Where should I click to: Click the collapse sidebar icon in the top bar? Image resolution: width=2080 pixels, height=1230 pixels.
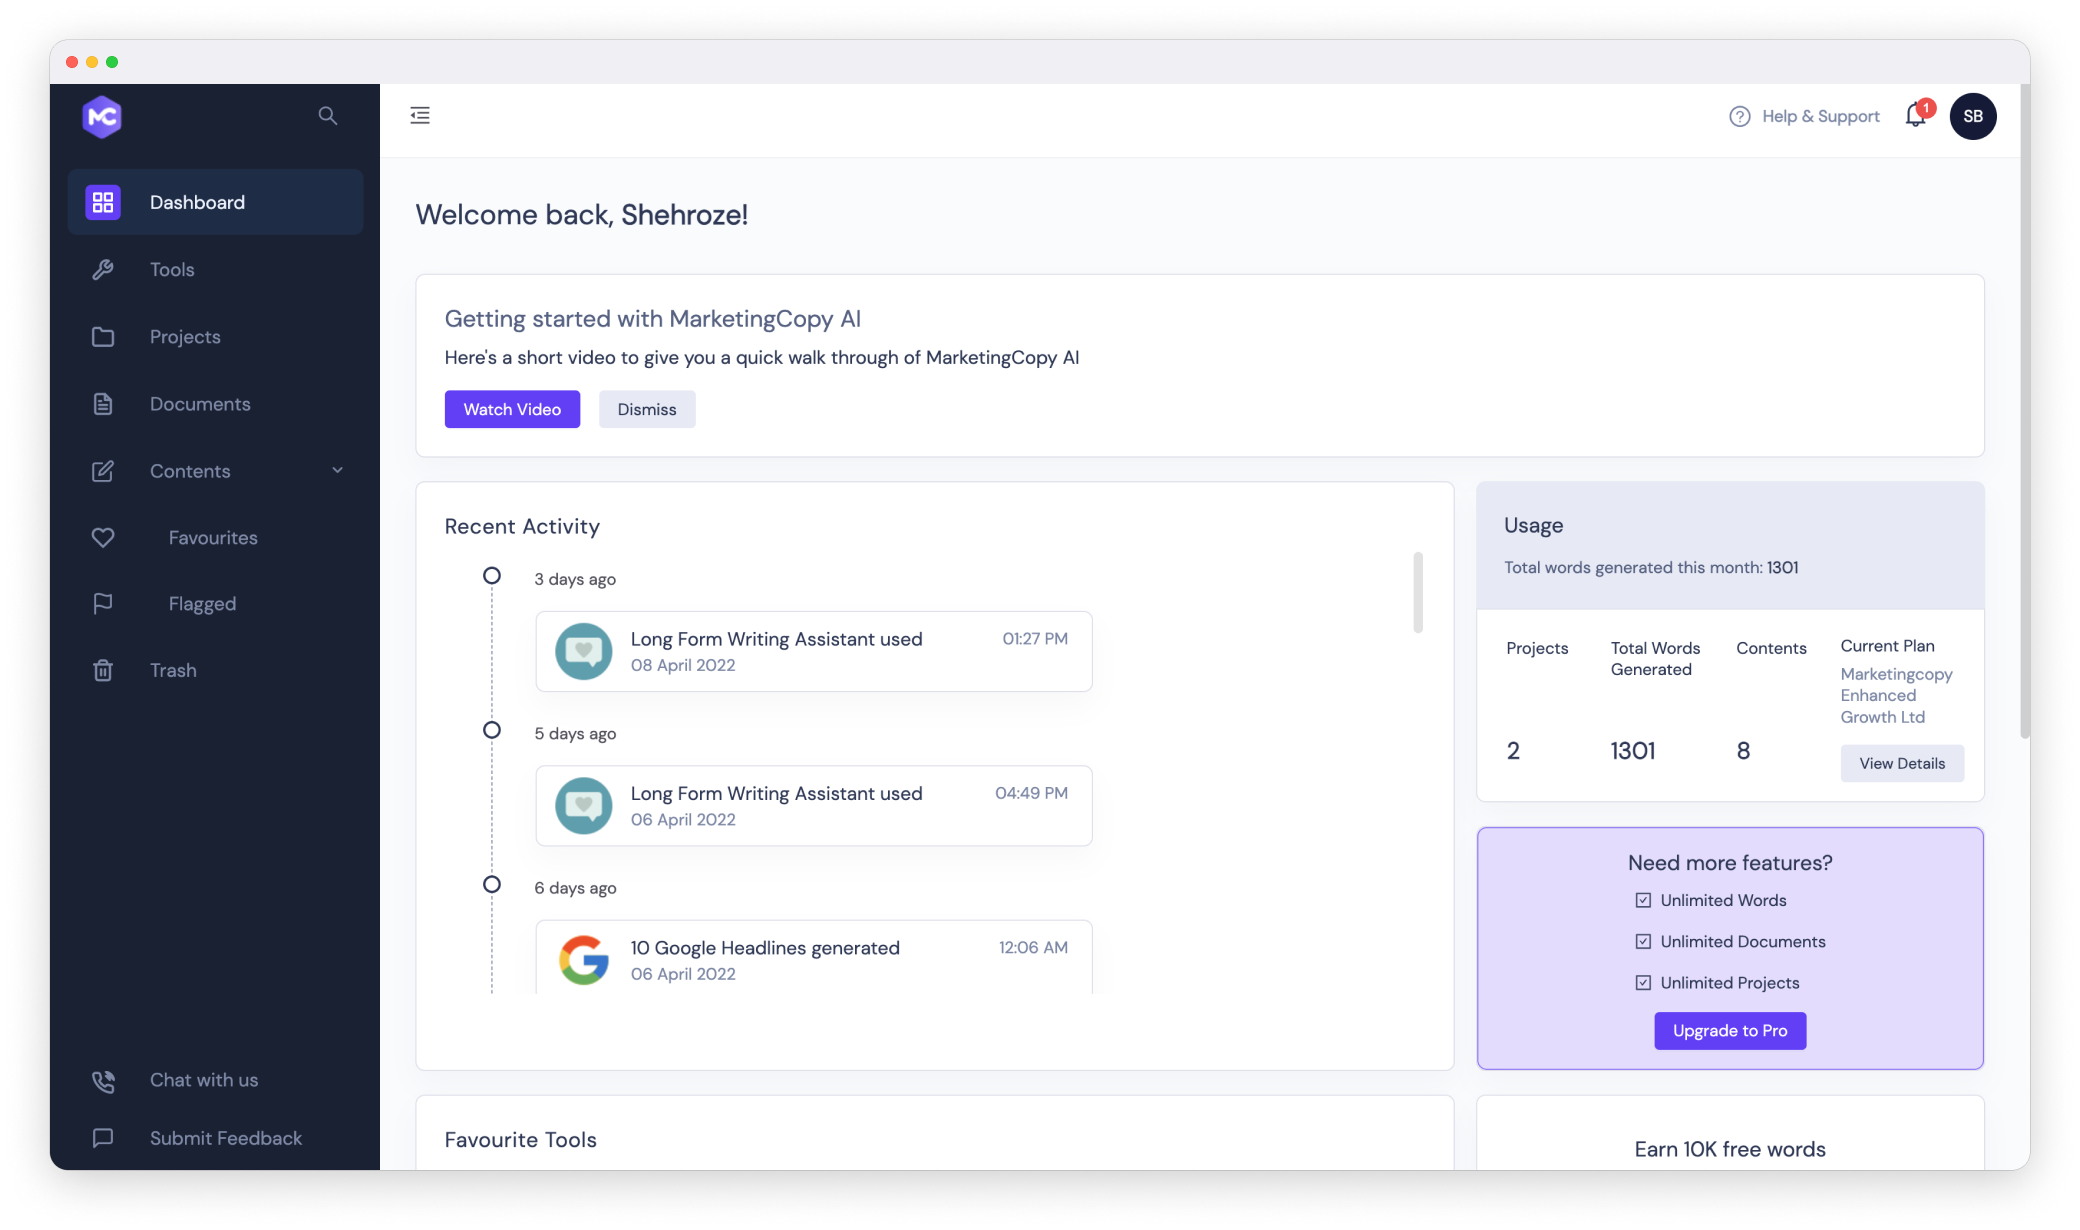pyautogui.click(x=420, y=115)
